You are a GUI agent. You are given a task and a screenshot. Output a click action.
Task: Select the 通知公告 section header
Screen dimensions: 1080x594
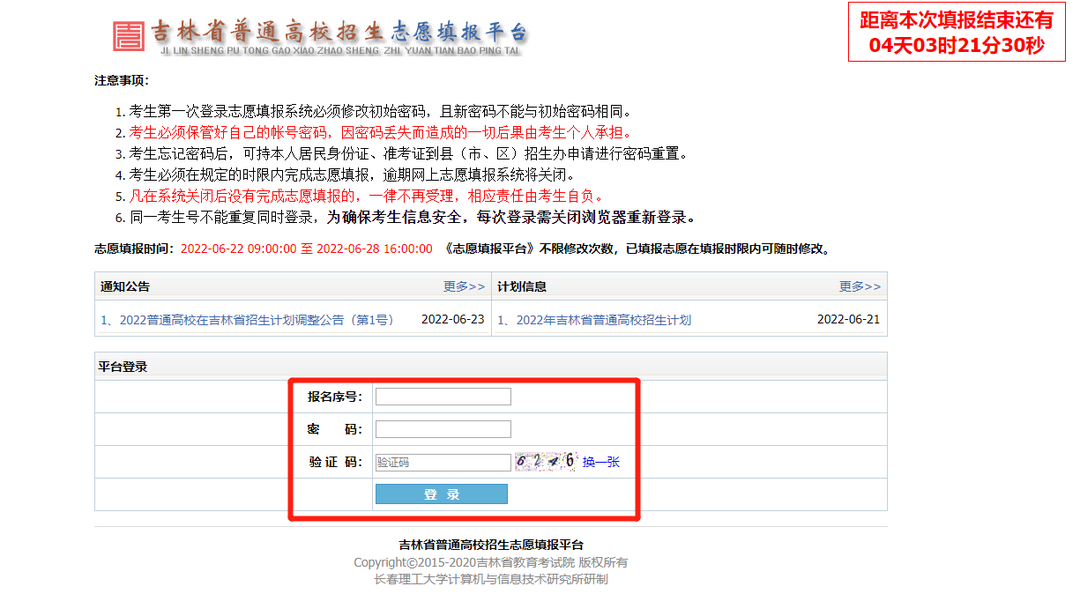click(x=125, y=287)
